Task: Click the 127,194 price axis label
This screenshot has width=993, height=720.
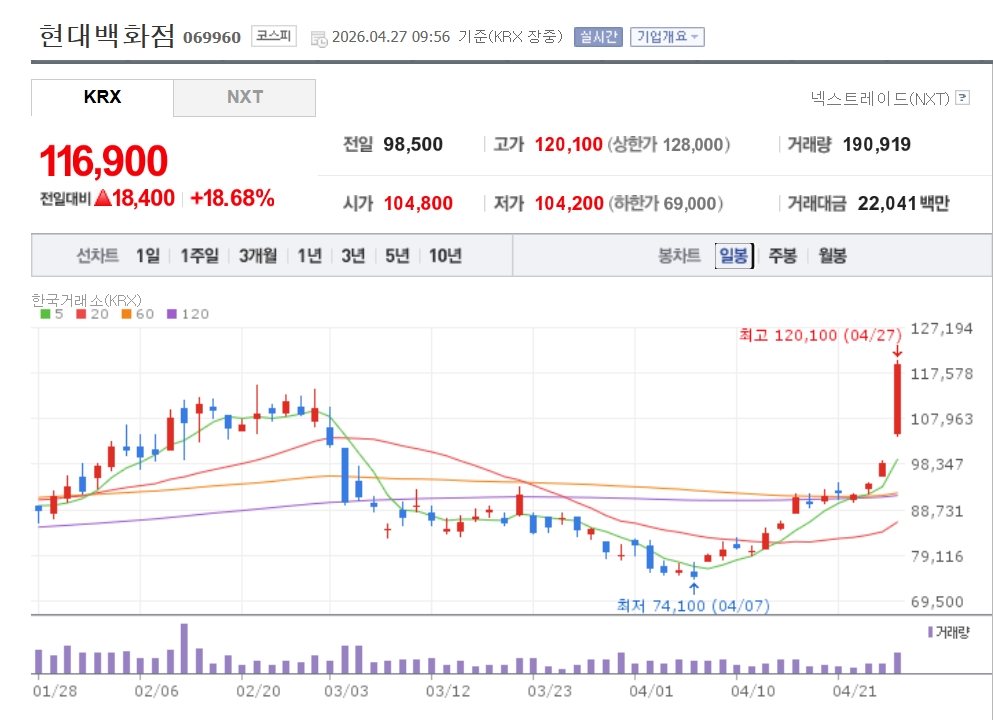Action: 941,329
